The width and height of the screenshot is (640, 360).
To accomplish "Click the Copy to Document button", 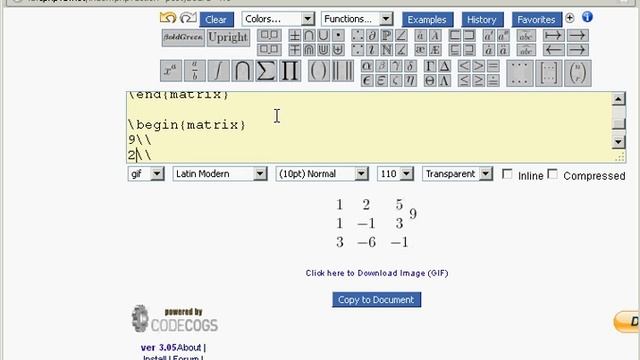I will pyautogui.click(x=376, y=300).
